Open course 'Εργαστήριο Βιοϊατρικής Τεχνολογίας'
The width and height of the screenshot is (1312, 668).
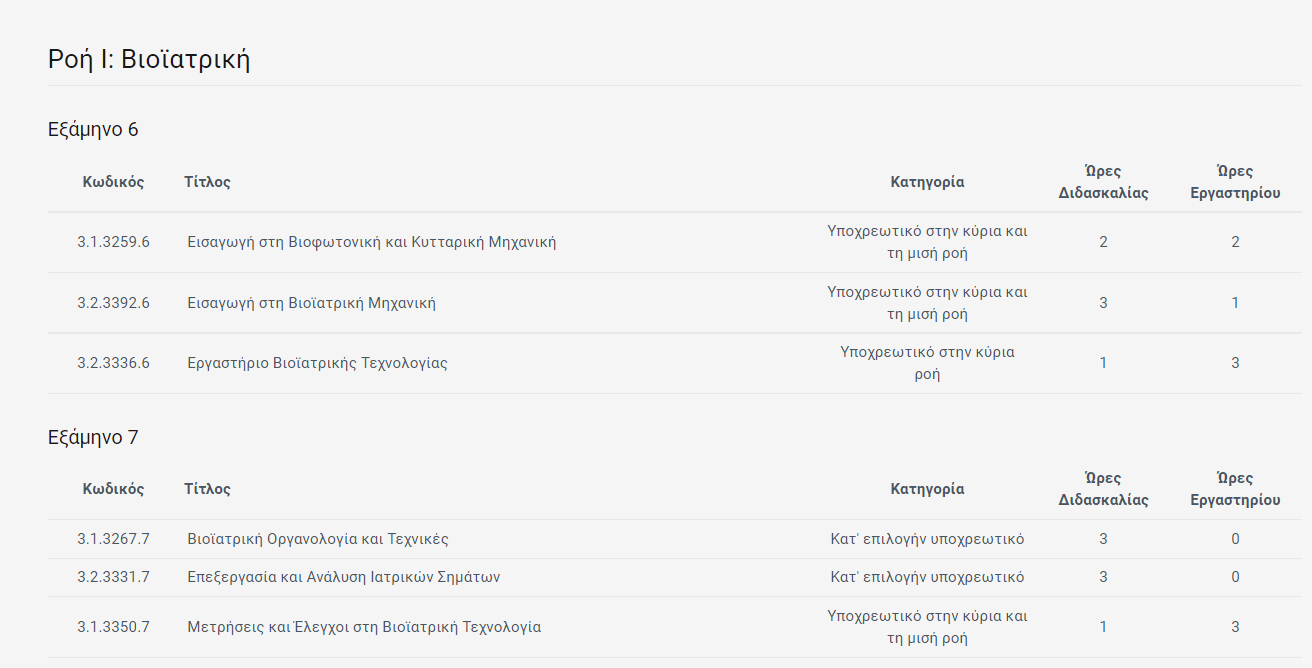(x=318, y=363)
